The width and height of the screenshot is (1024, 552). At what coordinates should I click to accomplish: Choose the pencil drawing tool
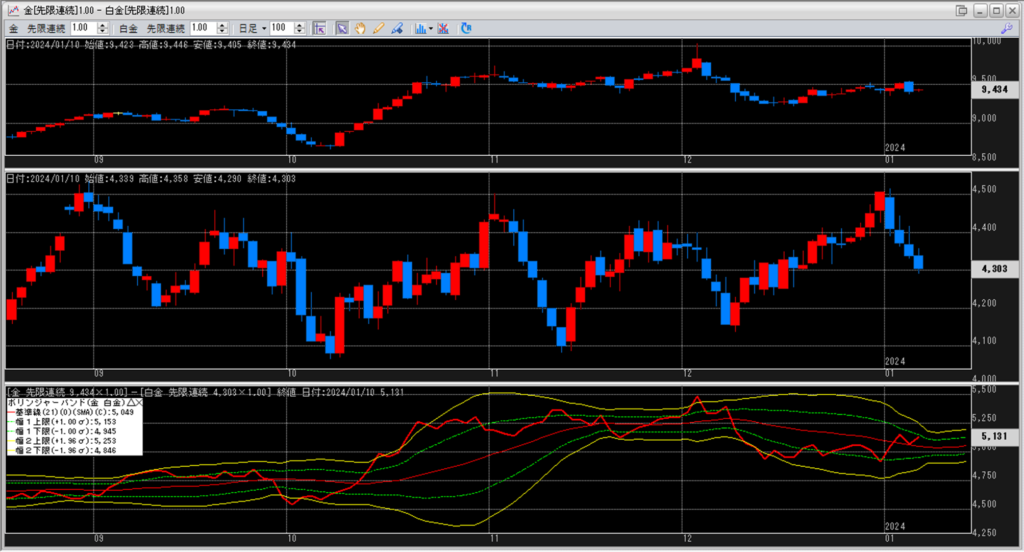click(x=378, y=28)
